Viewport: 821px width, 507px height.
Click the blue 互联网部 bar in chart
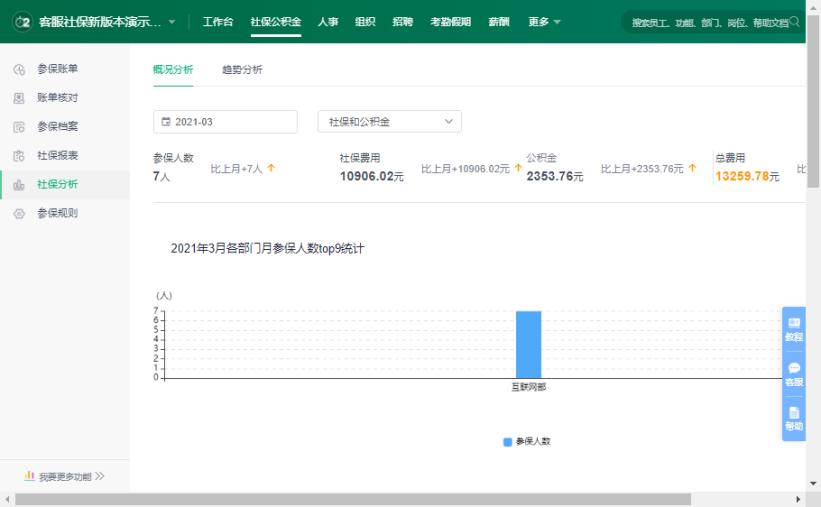tap(528, 344)
